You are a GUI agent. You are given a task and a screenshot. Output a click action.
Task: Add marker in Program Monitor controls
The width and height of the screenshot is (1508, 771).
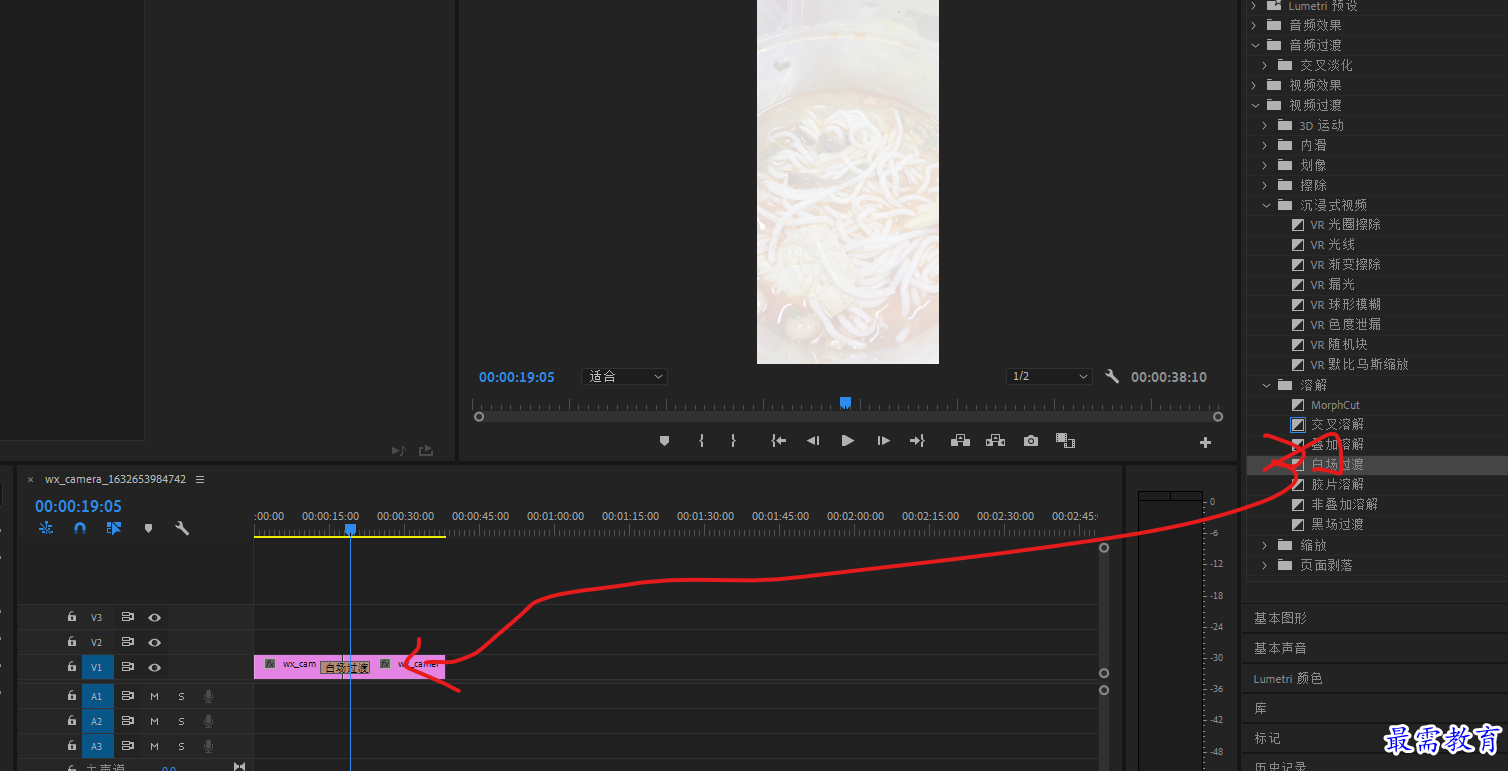[x=664, y=441]
